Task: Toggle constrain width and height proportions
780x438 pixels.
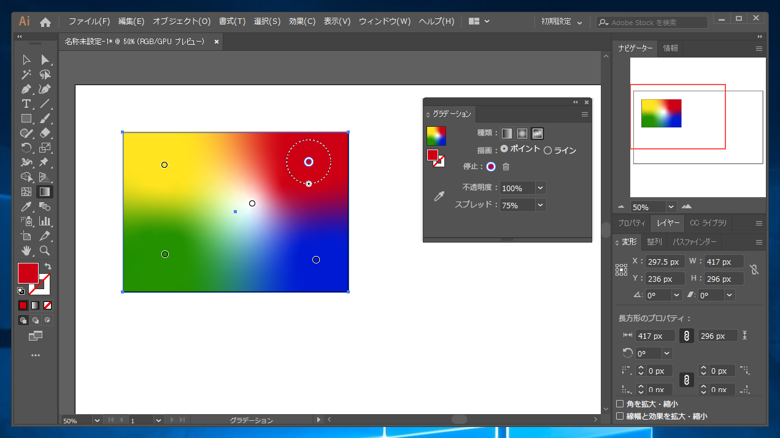Action: click(x=754, y=269)
